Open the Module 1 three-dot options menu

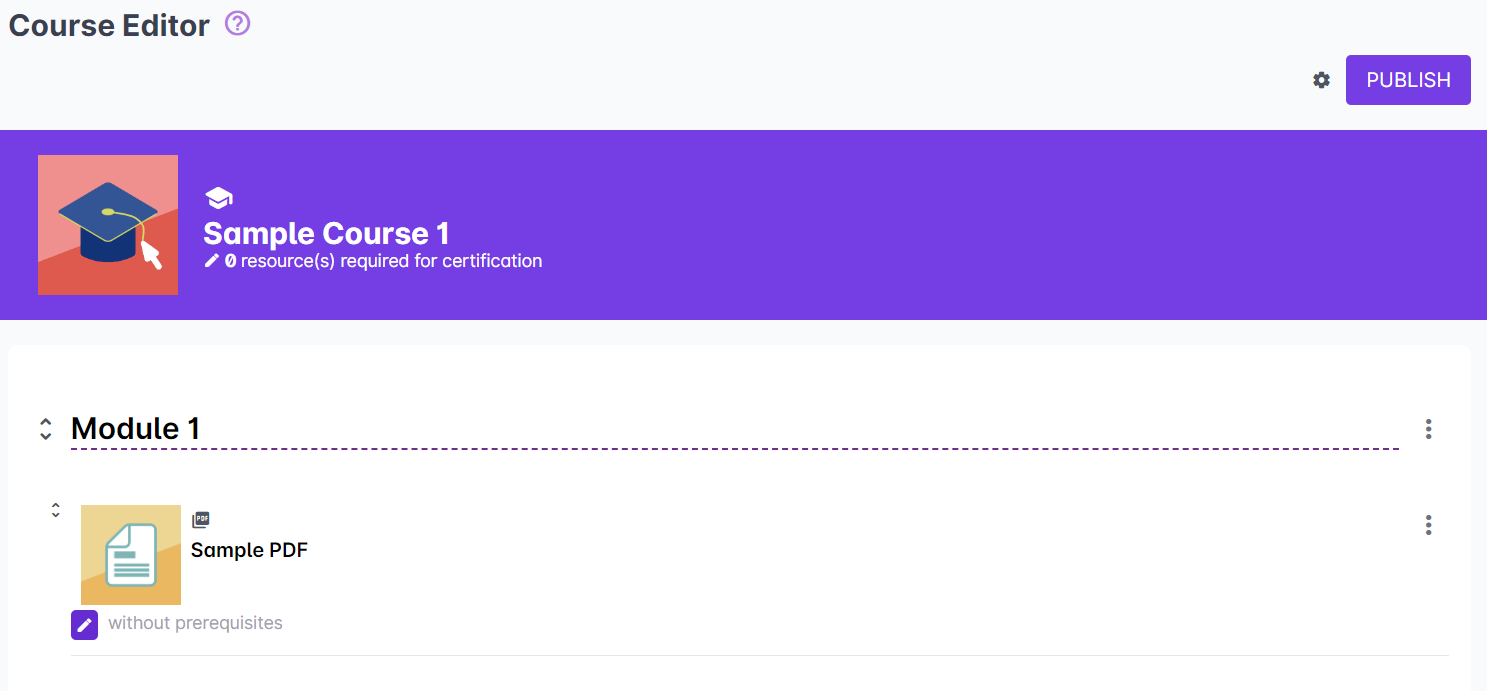click(x=1428, y=429)
